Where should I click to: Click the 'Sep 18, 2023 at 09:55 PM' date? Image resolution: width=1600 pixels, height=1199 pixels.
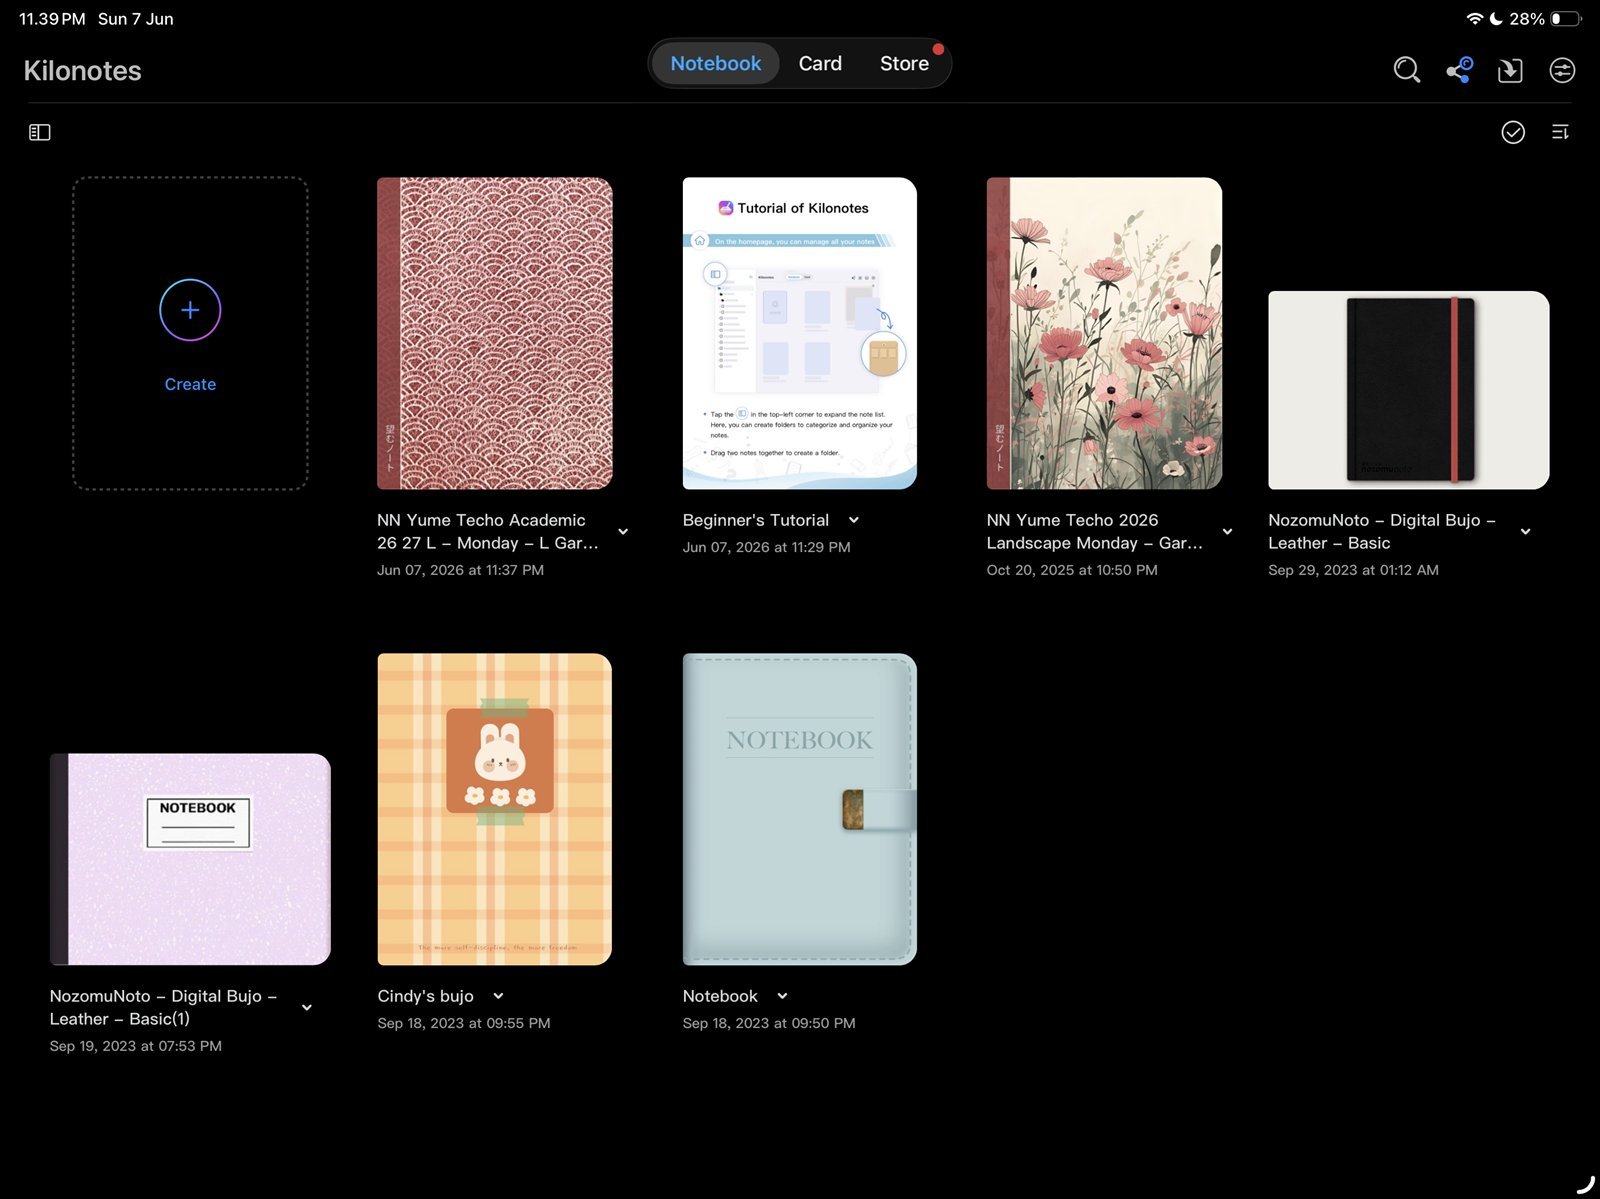[464, 1023]
